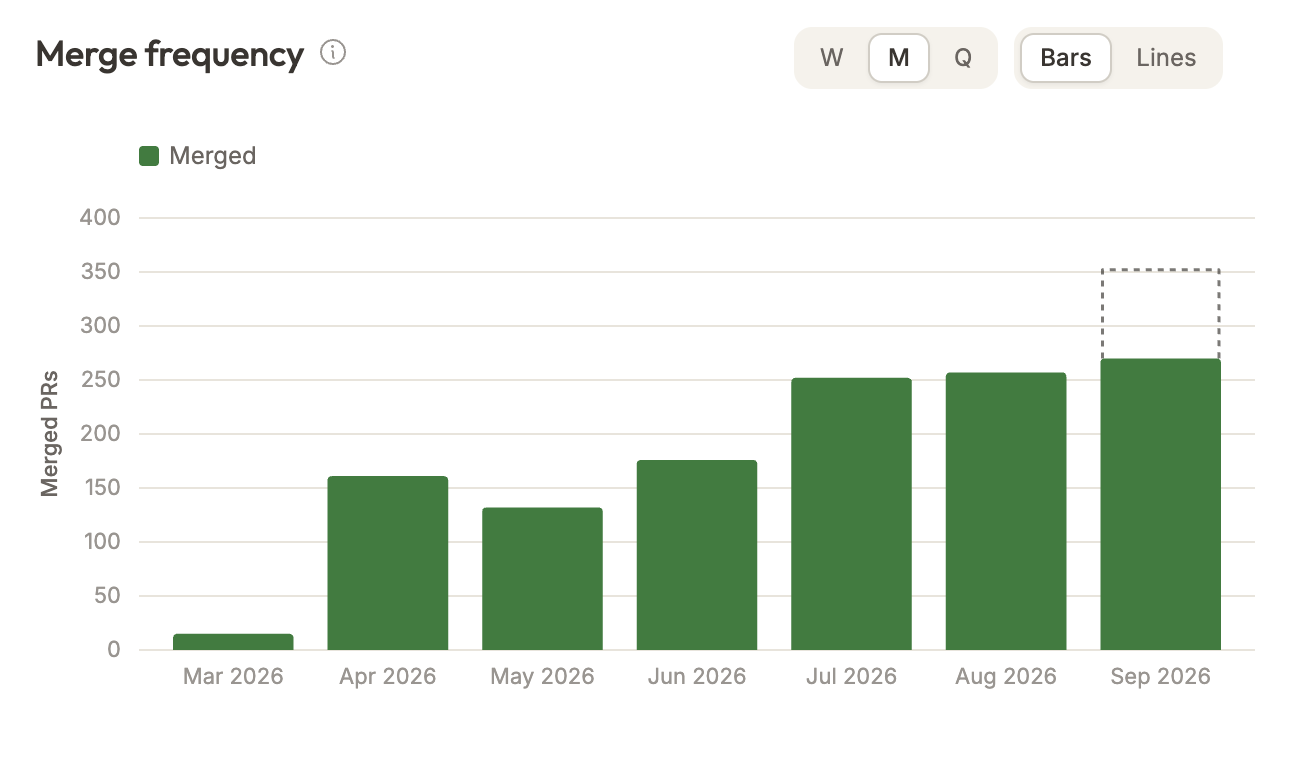This screenshot has width=1314, height=760.
Task: Click the 200 y-axis value
Action: point(99,434)
